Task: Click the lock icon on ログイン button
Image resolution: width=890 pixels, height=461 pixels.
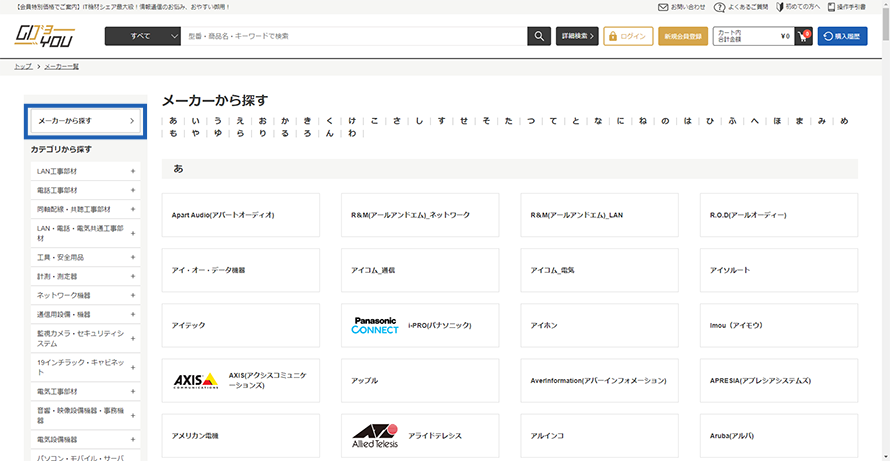Action: (612, 36)
